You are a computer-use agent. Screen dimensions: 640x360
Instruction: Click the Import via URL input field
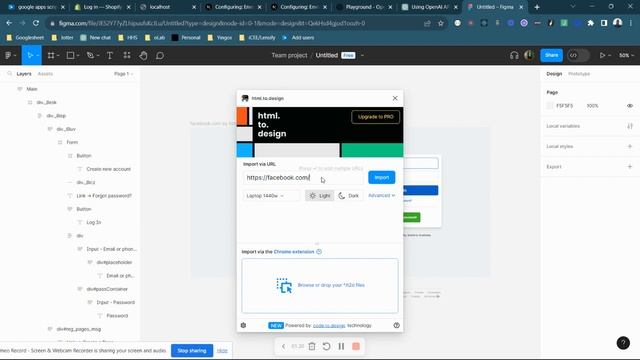(302, 178)
